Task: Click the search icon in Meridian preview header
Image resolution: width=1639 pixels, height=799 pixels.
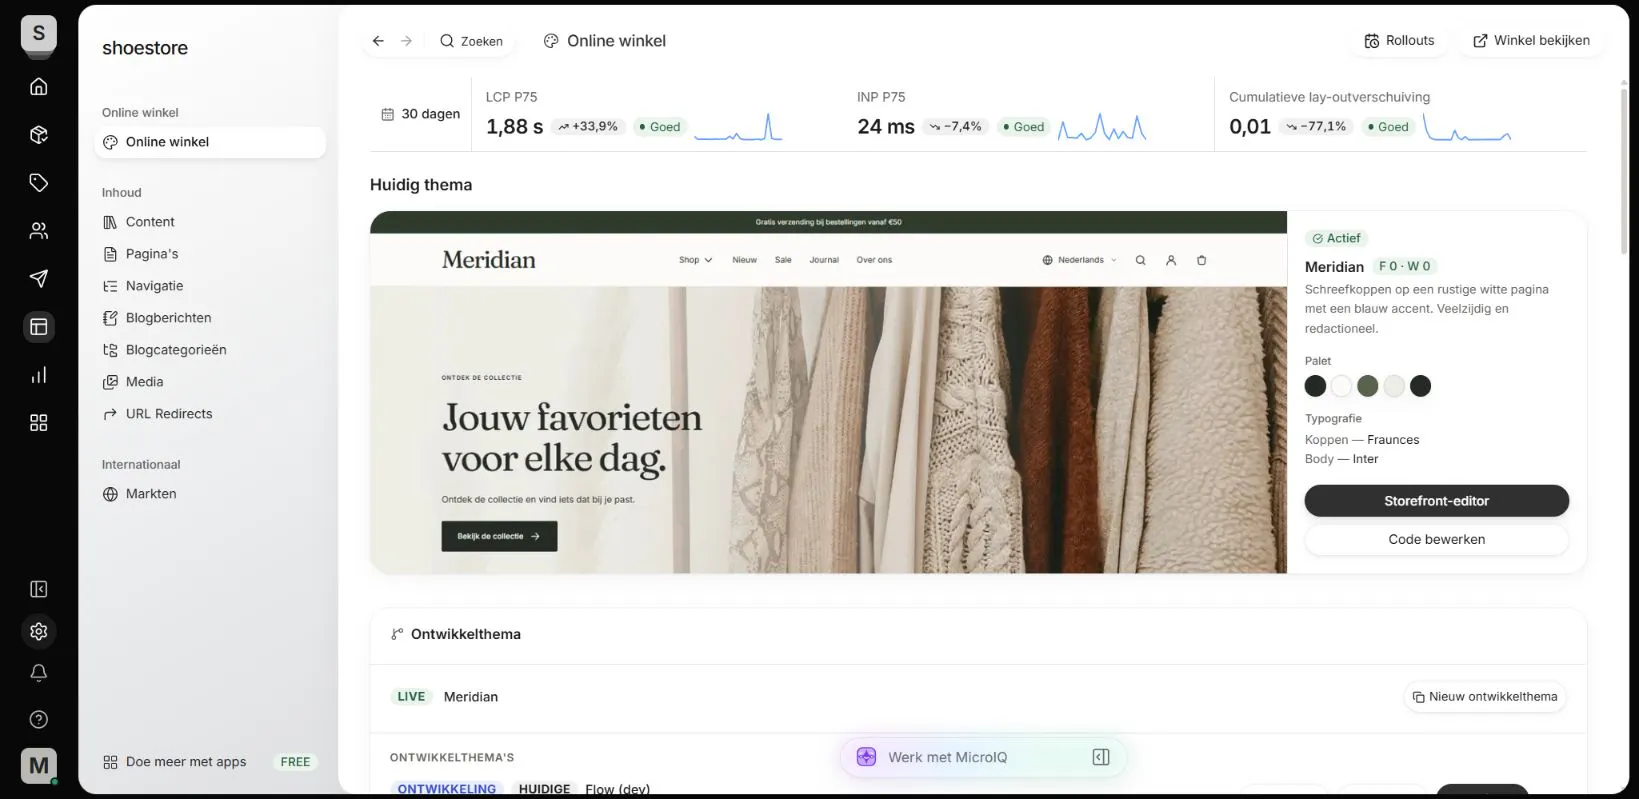Action: pyautogui.click(x=1140, y=260)
